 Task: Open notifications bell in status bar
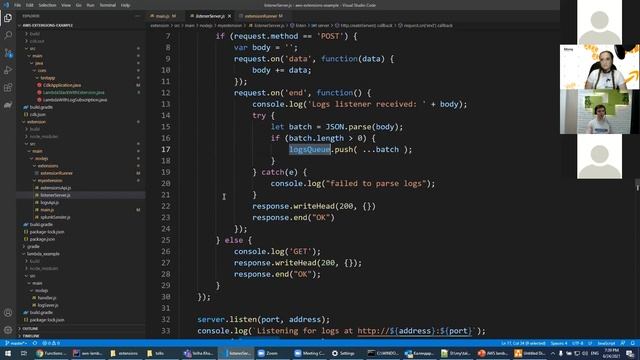point(633,343)
